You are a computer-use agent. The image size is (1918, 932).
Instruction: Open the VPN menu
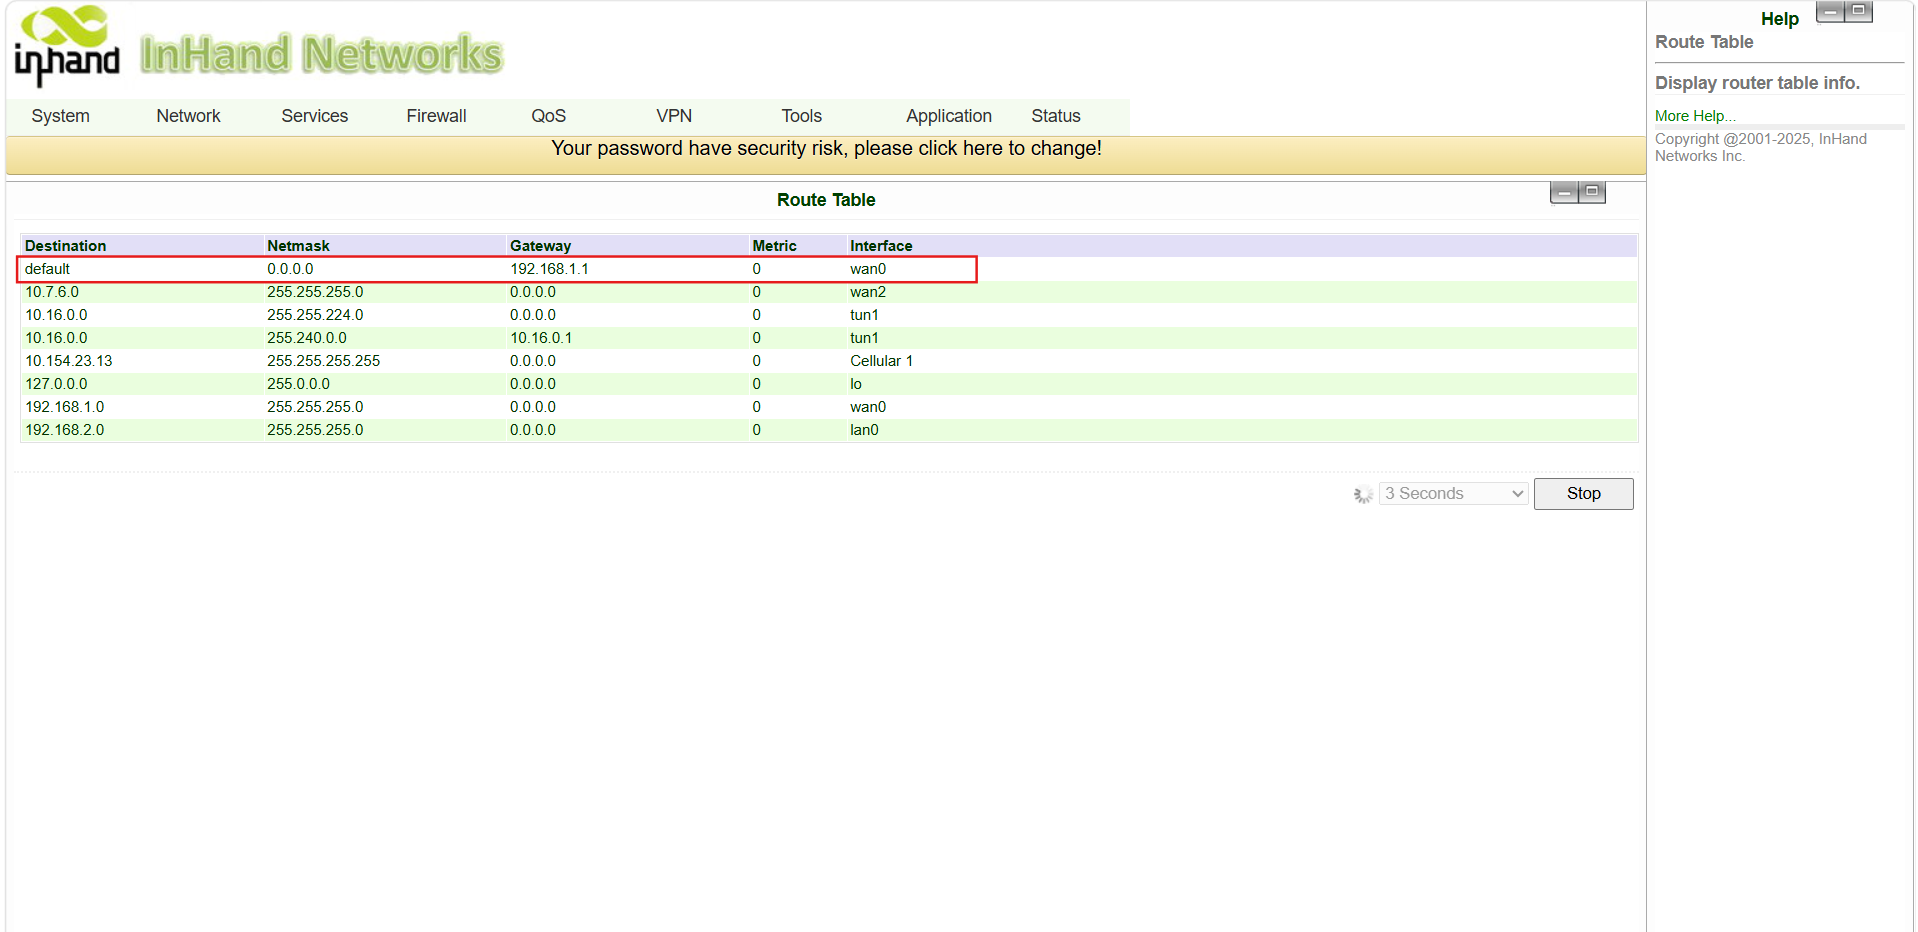coord(674,116)
